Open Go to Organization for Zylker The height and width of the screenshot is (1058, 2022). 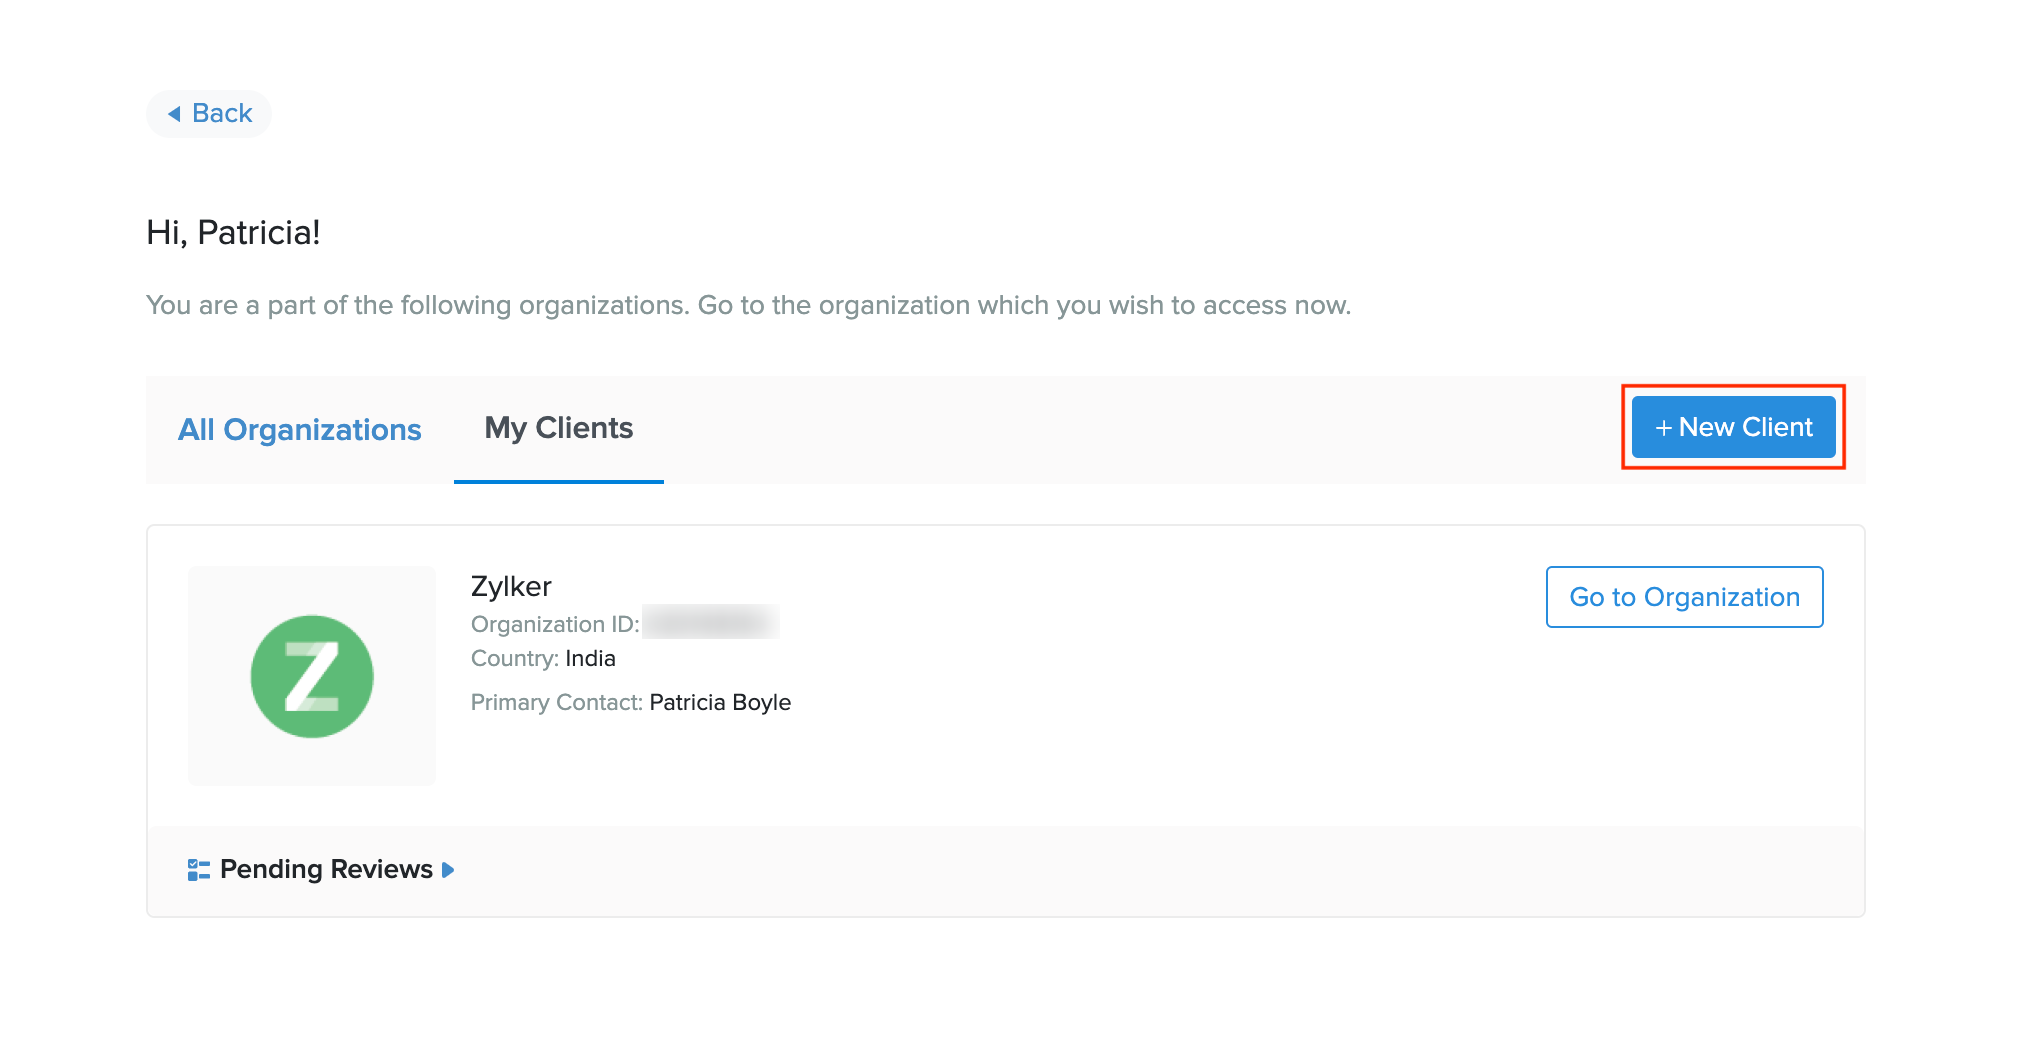tap(1683, 597)
